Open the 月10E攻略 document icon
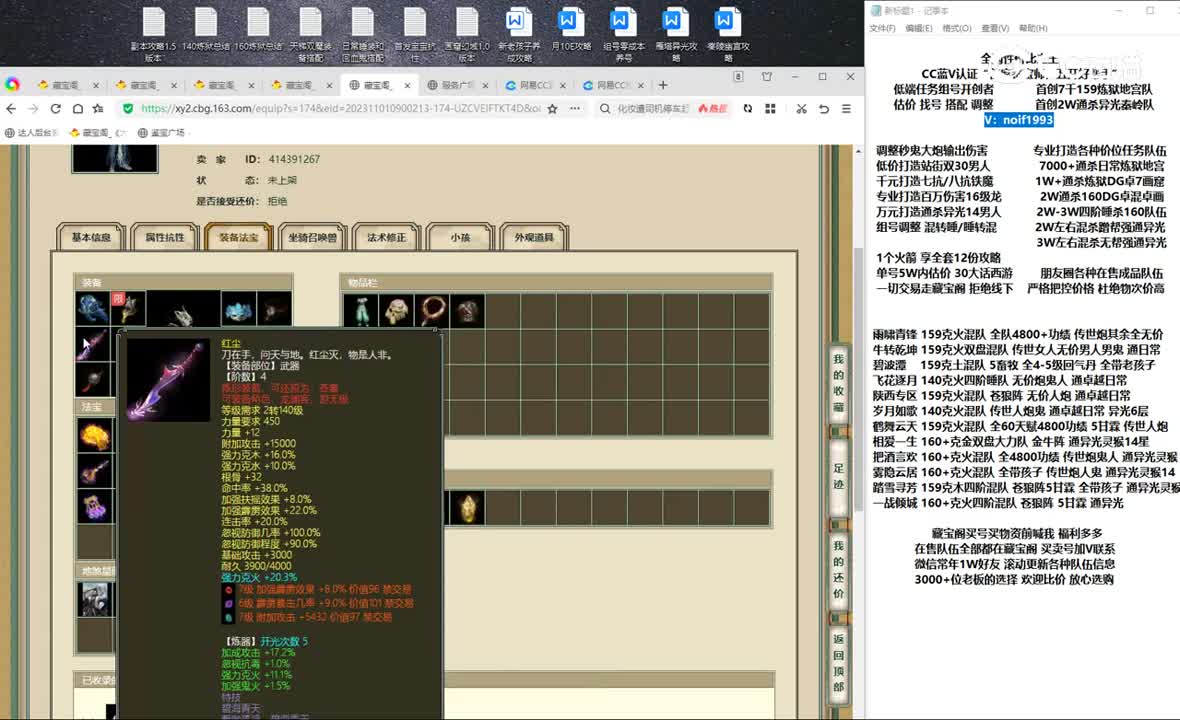1180x720 pixels. coord(570,30)
